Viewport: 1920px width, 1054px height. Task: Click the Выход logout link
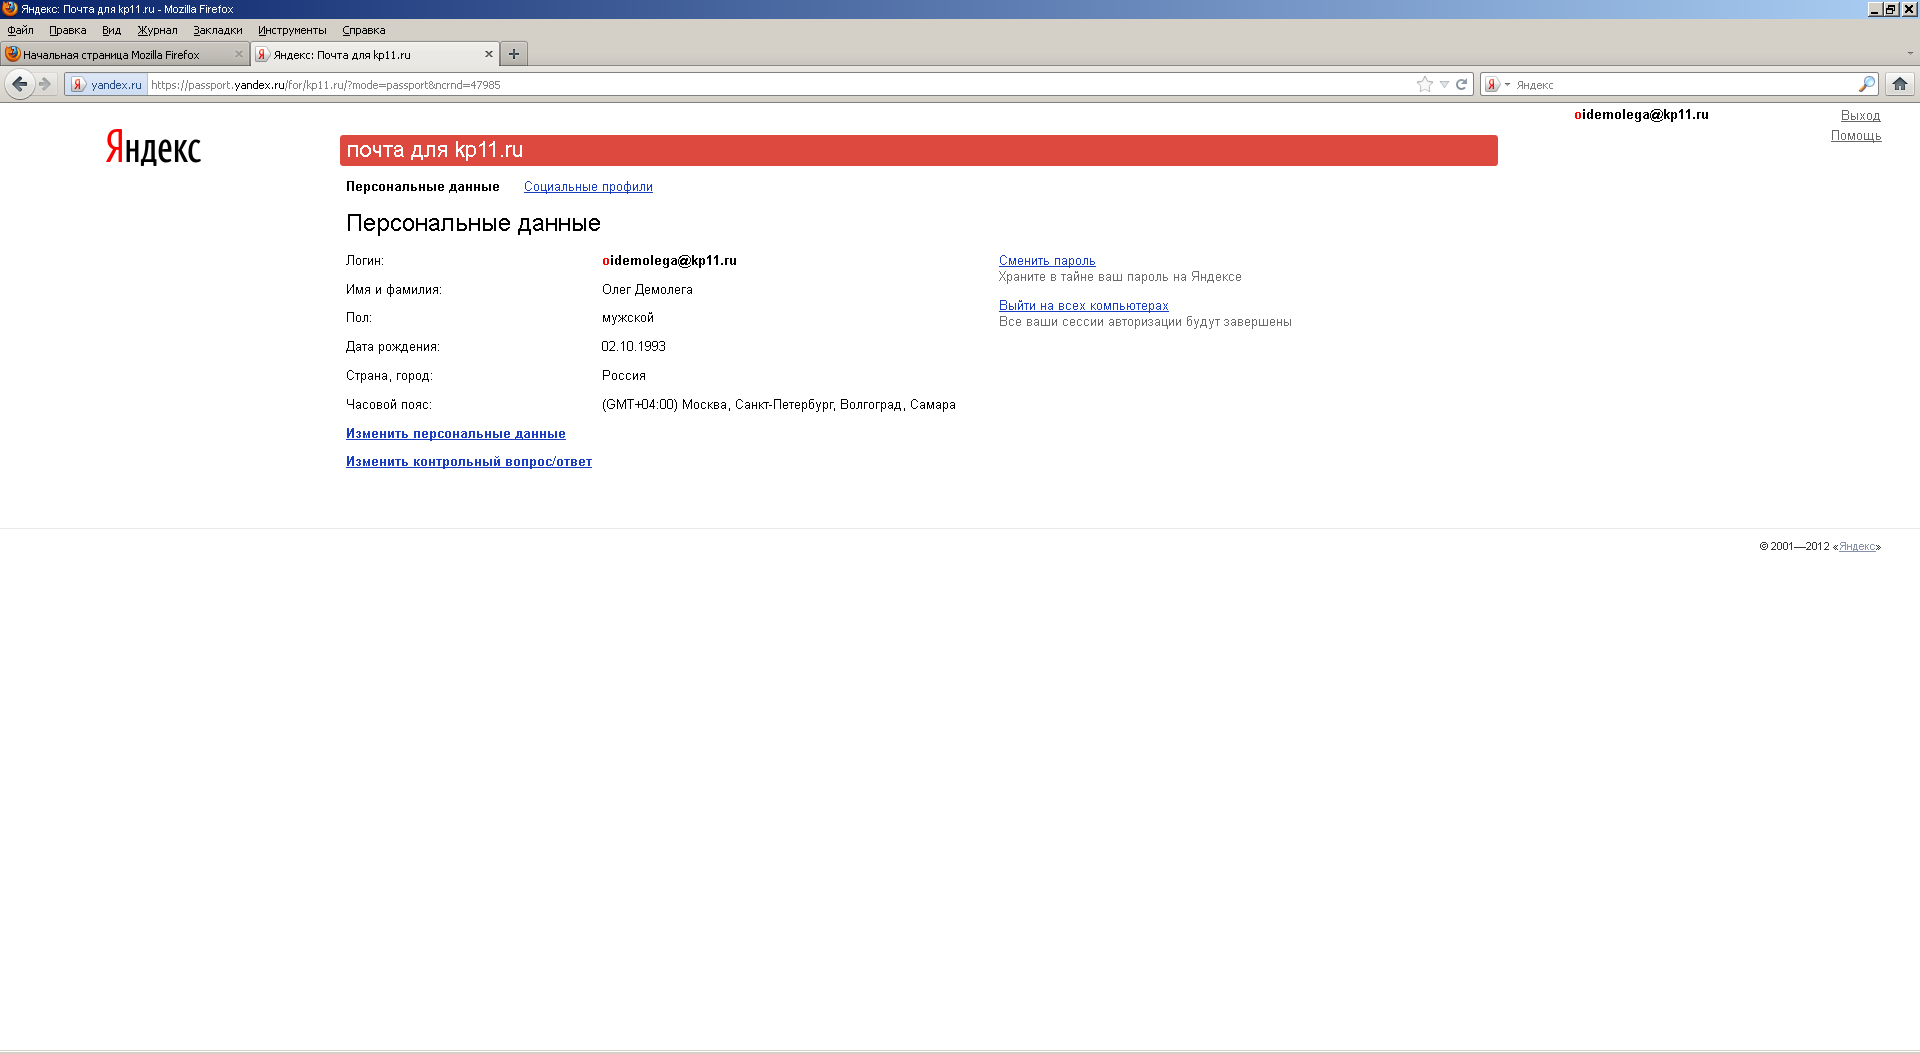click(1860, 116)
